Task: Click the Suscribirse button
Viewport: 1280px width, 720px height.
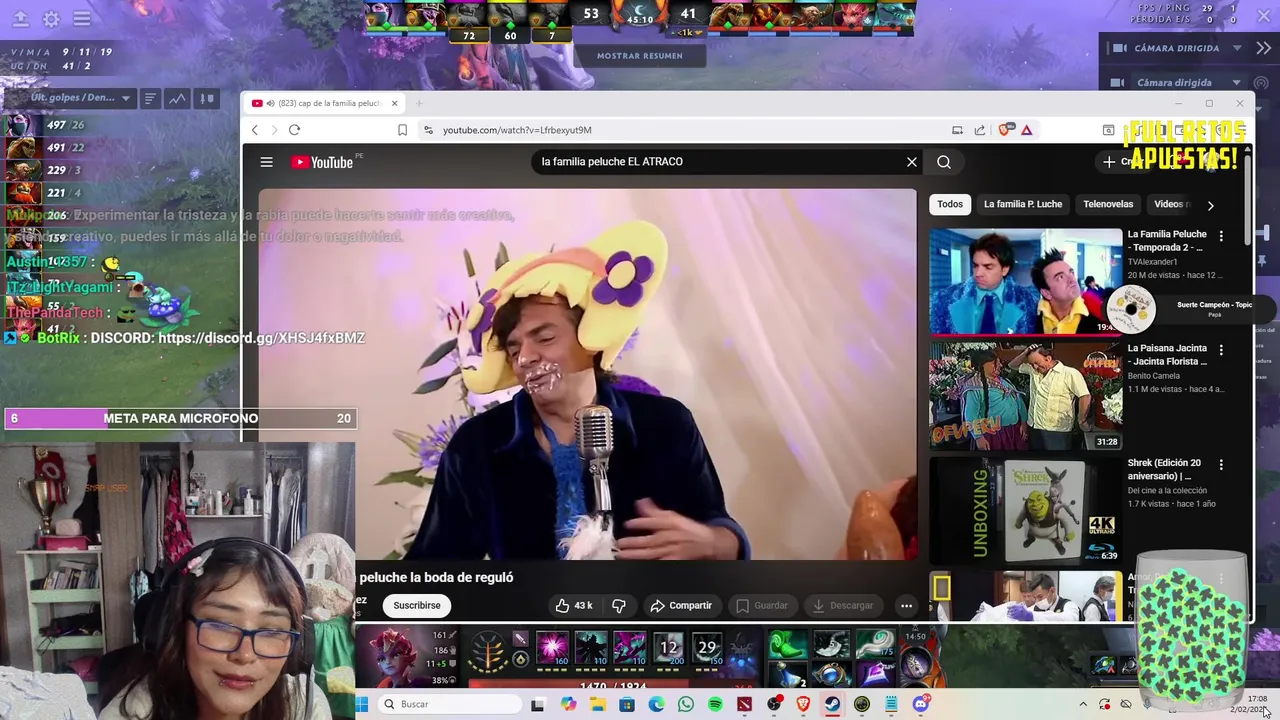Action: click(417, 605)
